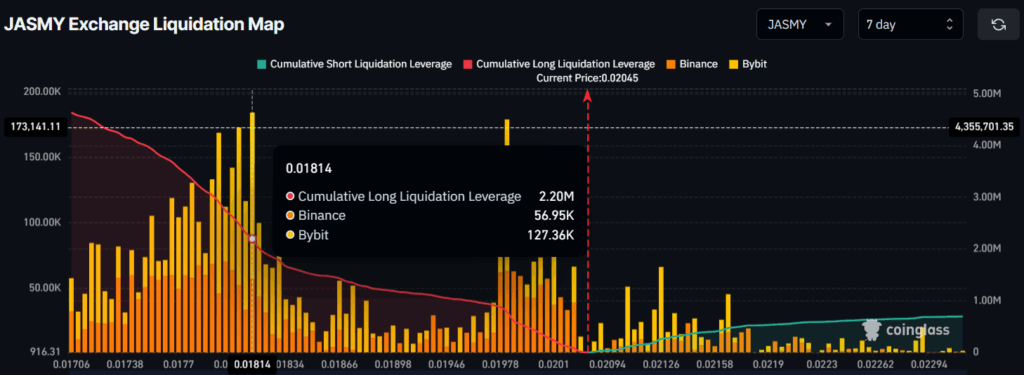
Task: Click the 4,355,701.35 right axis marker
Action: [984, 127]
